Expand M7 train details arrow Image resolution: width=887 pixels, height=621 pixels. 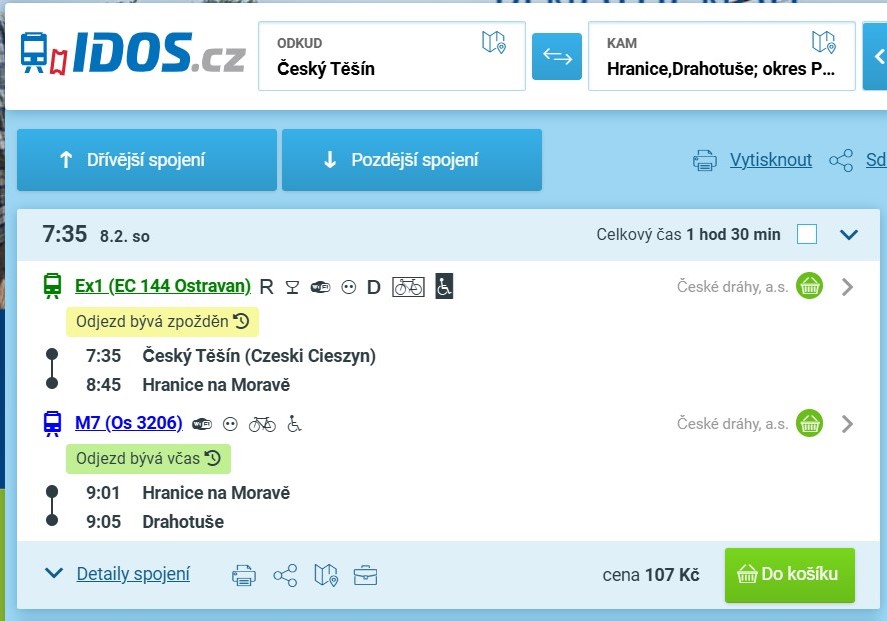click(847, 424)
